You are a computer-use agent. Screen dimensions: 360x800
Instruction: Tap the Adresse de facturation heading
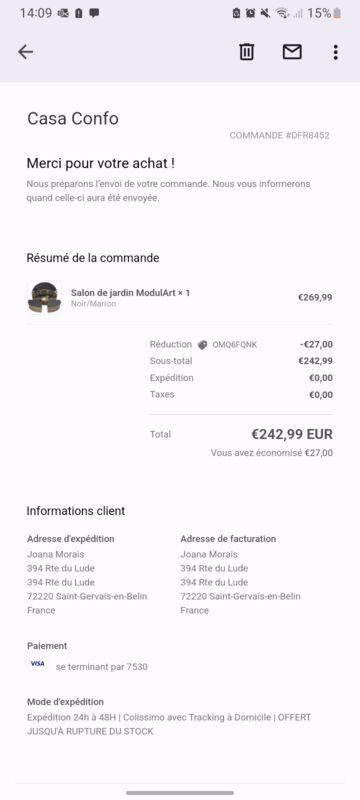228,539
